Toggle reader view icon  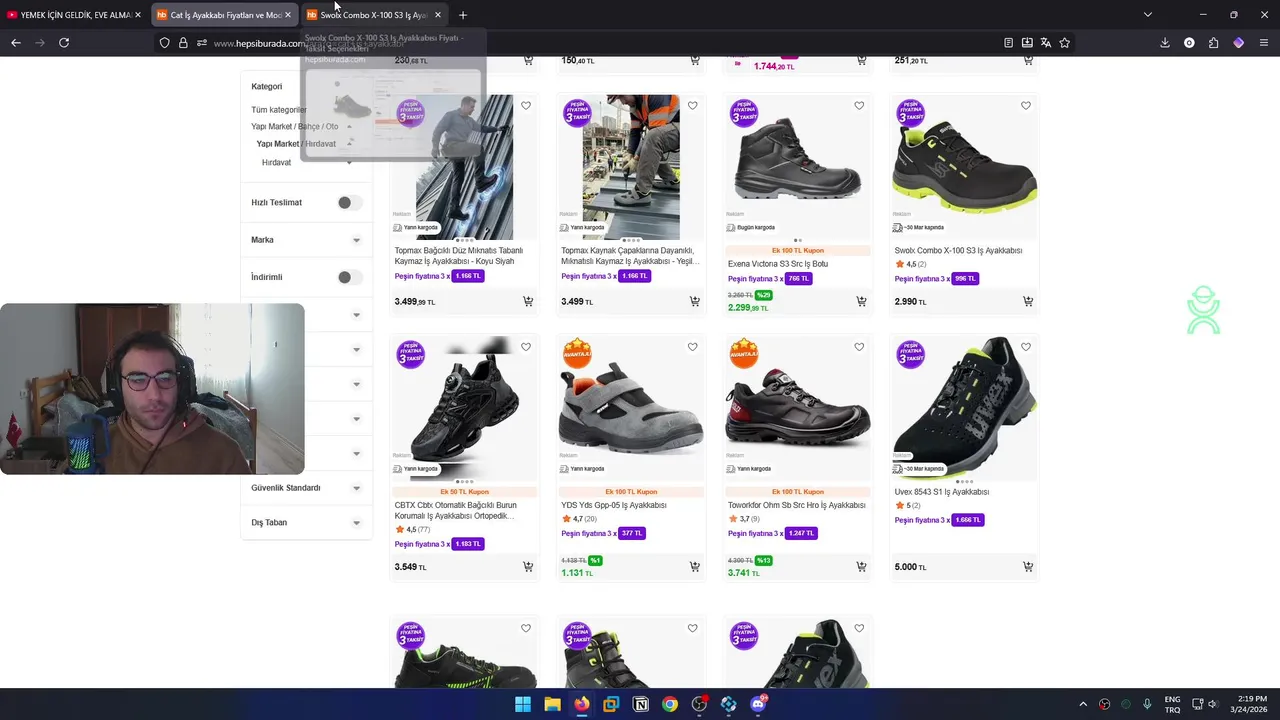click(x=1008, y=43)
